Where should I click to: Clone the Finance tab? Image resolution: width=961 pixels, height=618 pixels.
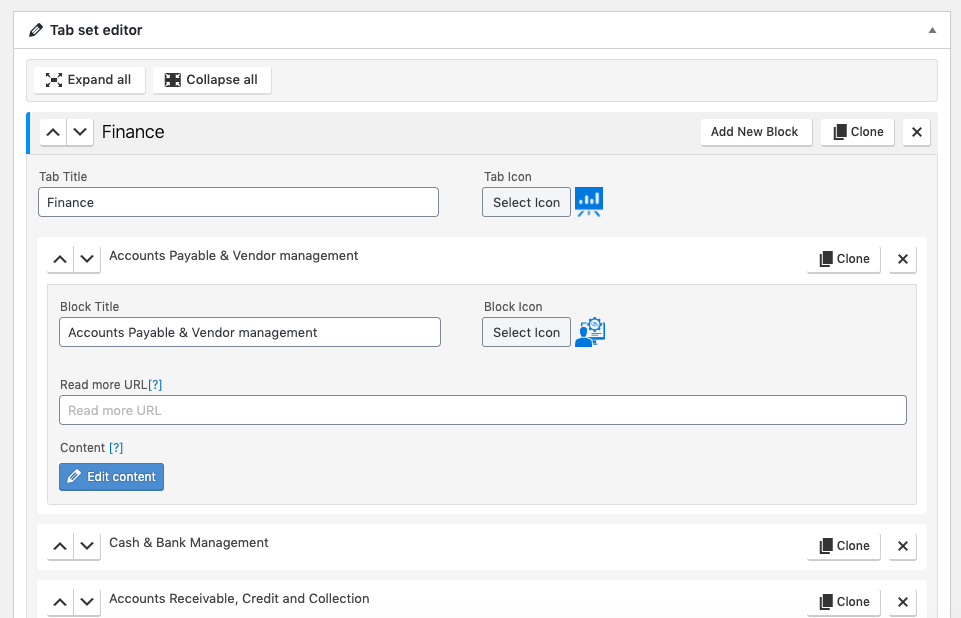coord(858,132)
